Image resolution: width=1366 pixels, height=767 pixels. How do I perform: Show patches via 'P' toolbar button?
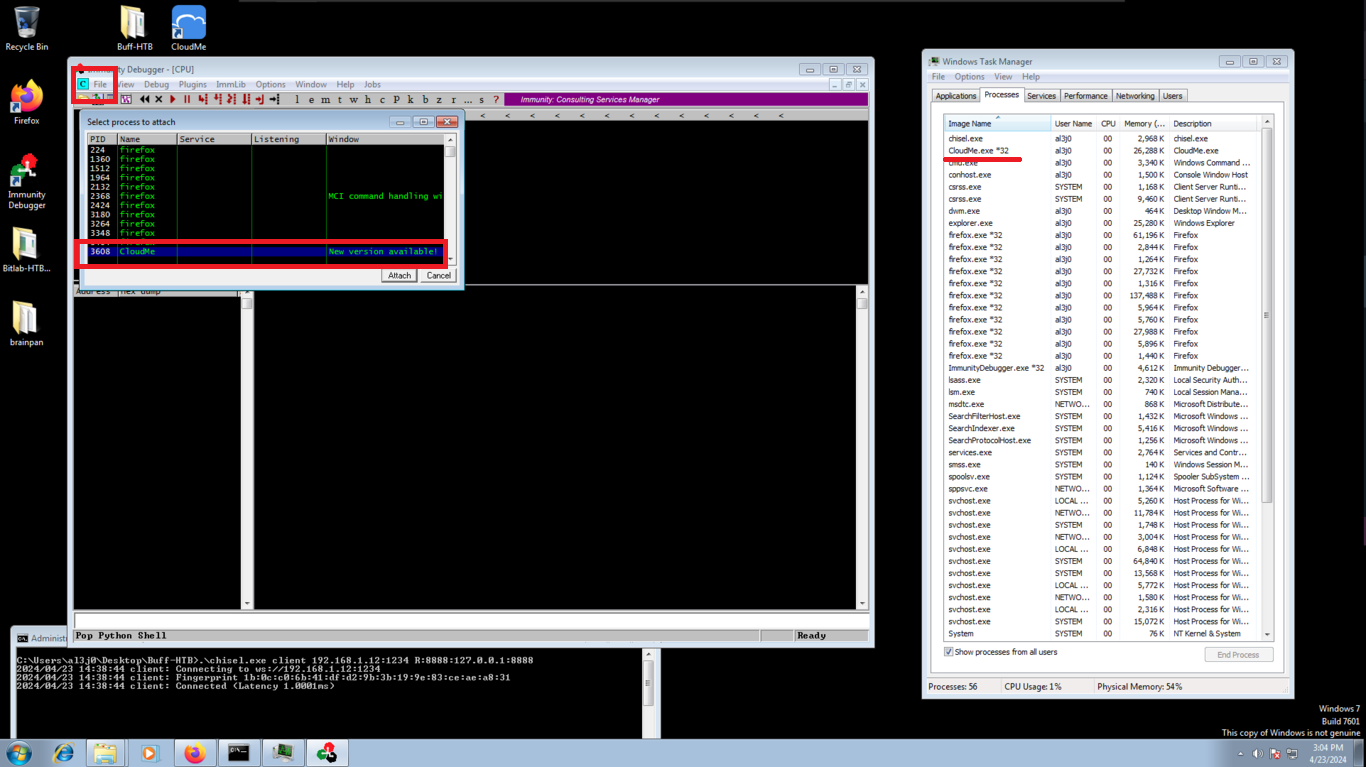(396, 99)
